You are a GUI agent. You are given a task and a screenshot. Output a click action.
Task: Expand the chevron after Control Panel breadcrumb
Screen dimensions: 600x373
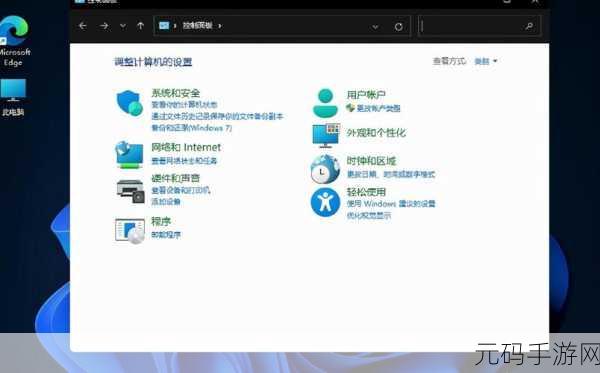click(x=220, y=26)
